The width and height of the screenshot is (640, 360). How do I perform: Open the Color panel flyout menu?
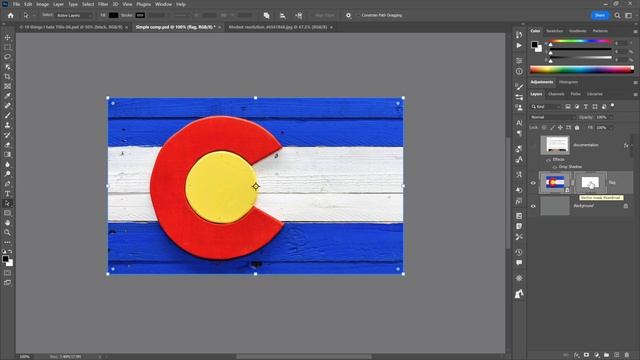pyautogui.click(x=635, y=31)
